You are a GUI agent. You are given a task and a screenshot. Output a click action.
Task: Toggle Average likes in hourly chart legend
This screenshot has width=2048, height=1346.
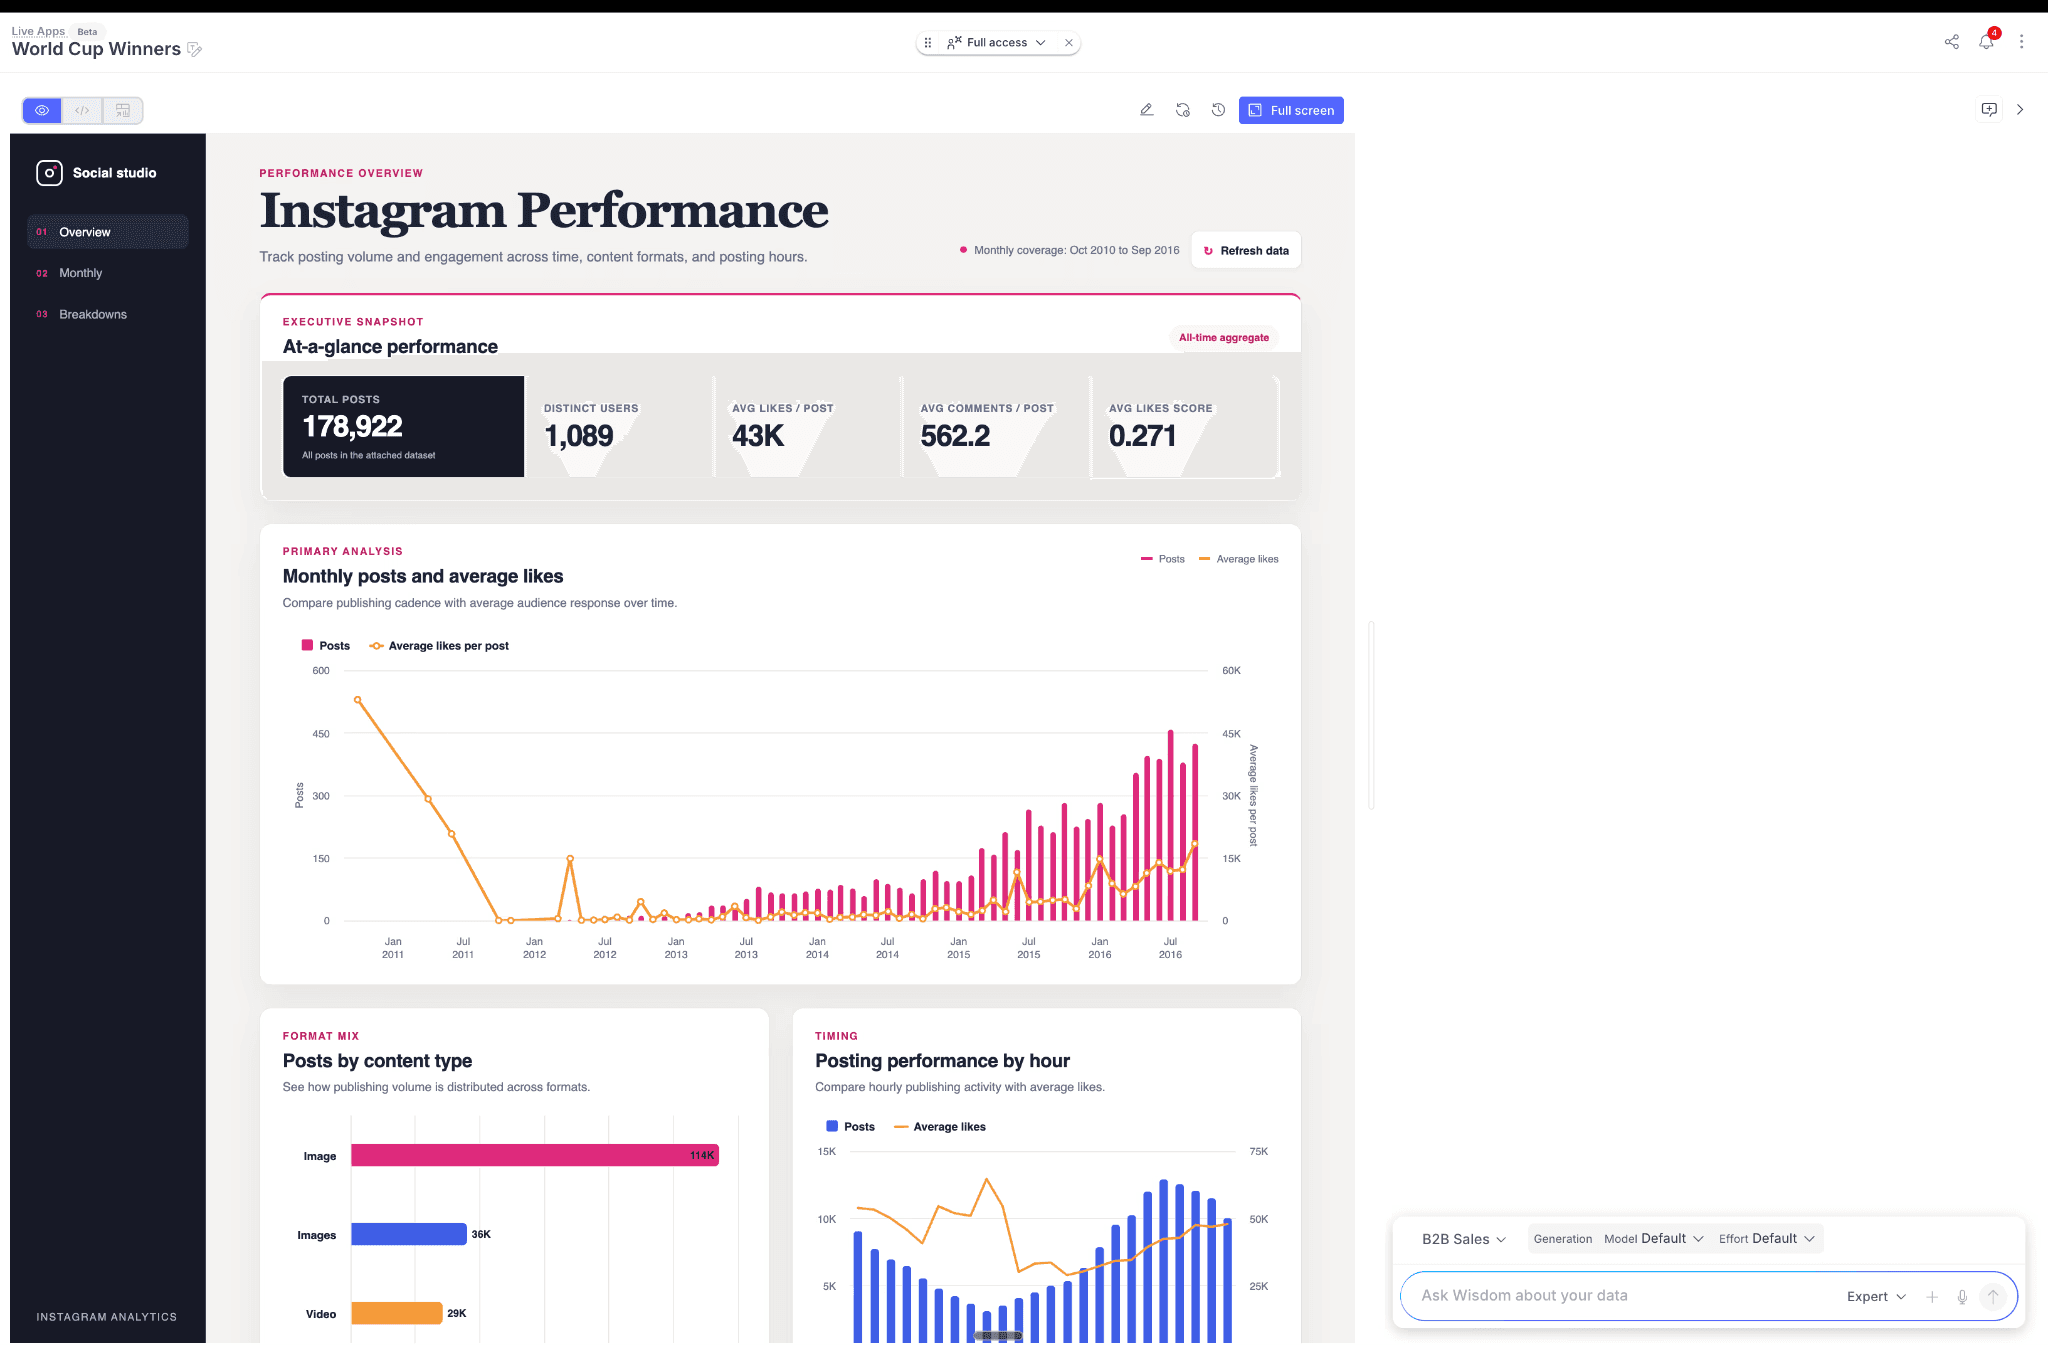[x=940, y=1127]
